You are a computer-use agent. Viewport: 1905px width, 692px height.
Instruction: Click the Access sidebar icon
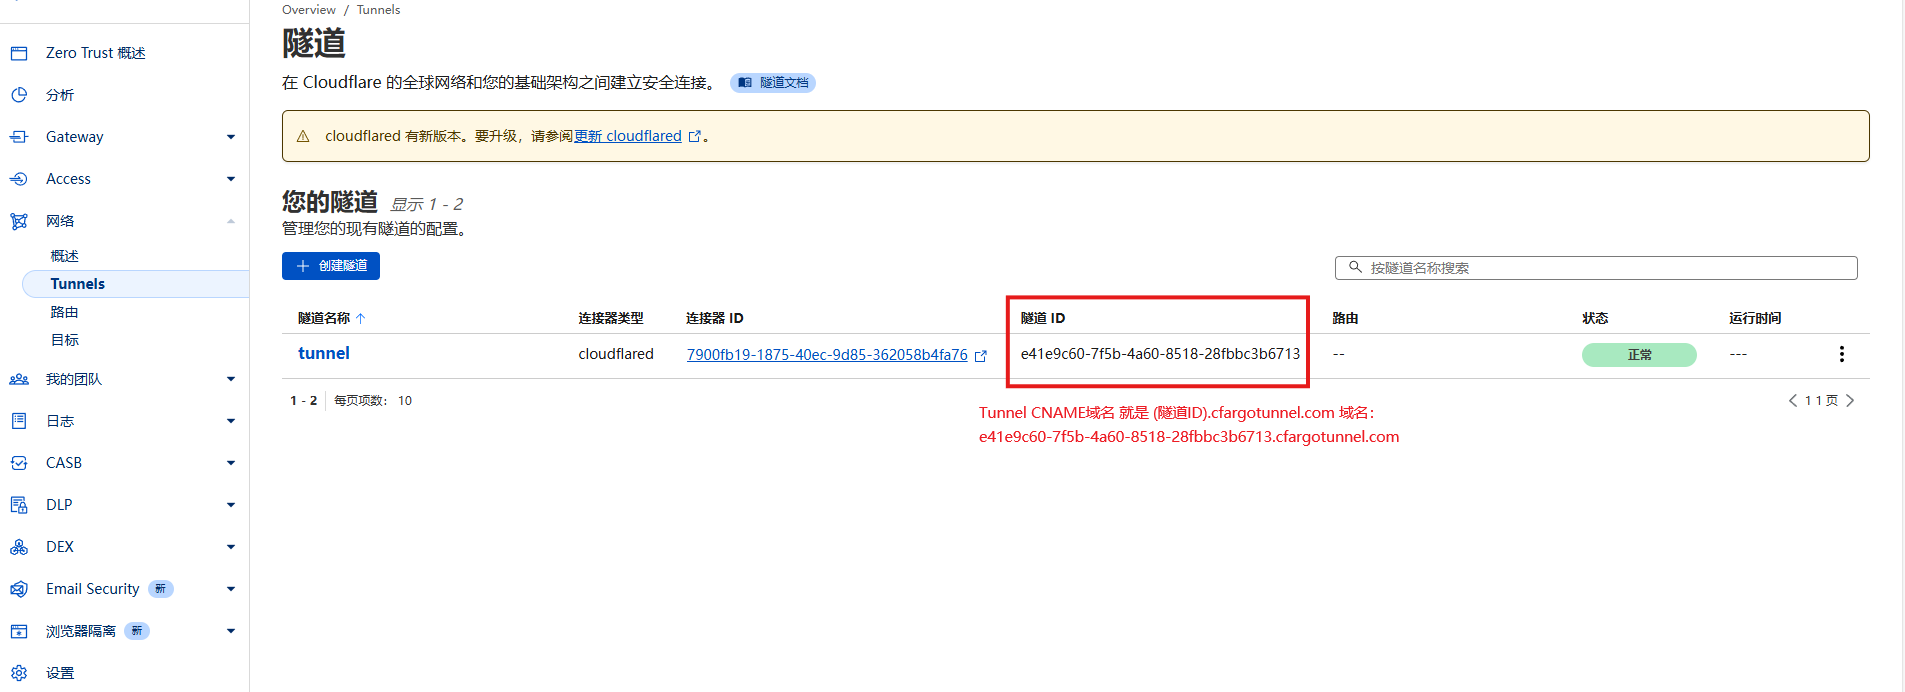click(x=19, y=179)
